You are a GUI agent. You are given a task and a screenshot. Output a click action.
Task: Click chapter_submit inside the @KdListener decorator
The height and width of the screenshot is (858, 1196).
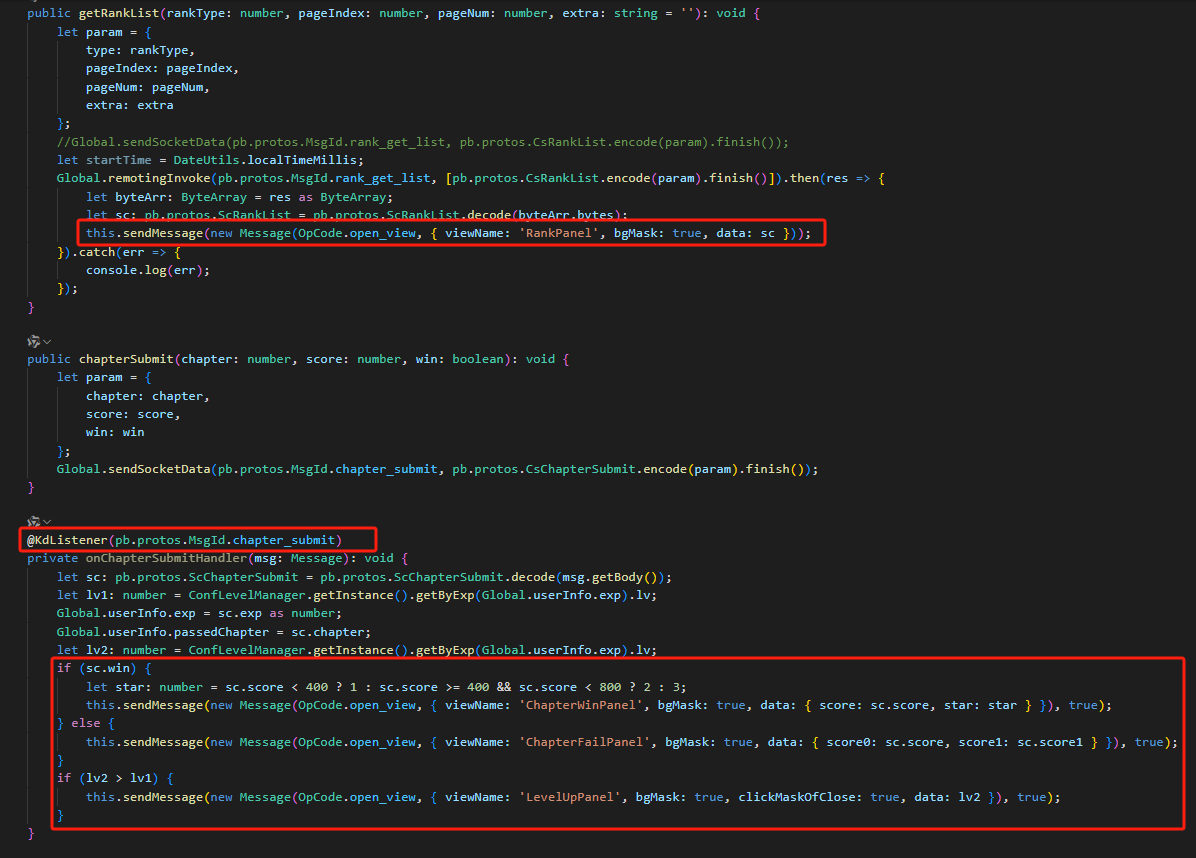284,540
